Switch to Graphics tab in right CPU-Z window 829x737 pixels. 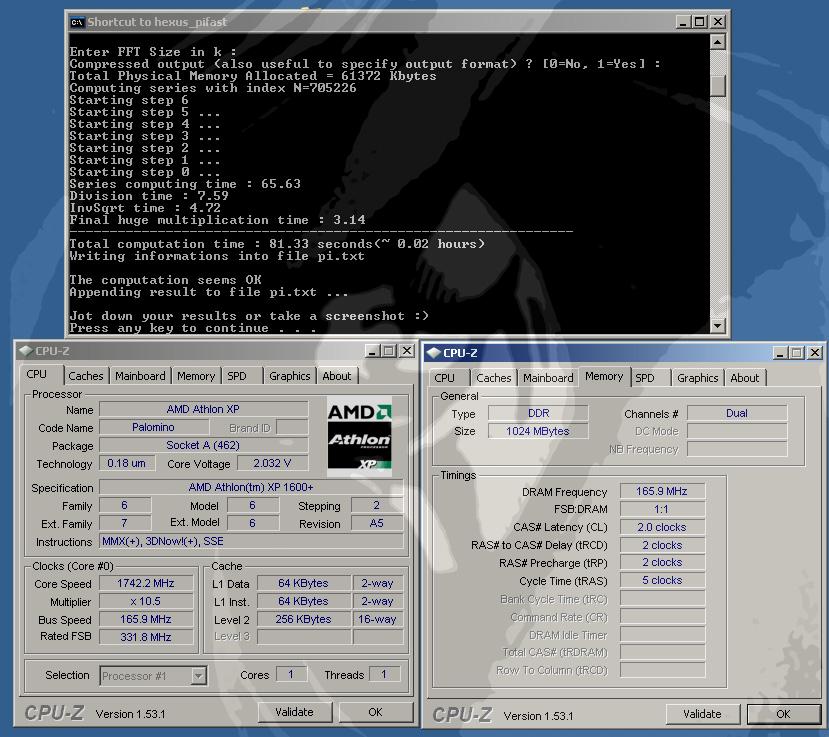point(697,378)
